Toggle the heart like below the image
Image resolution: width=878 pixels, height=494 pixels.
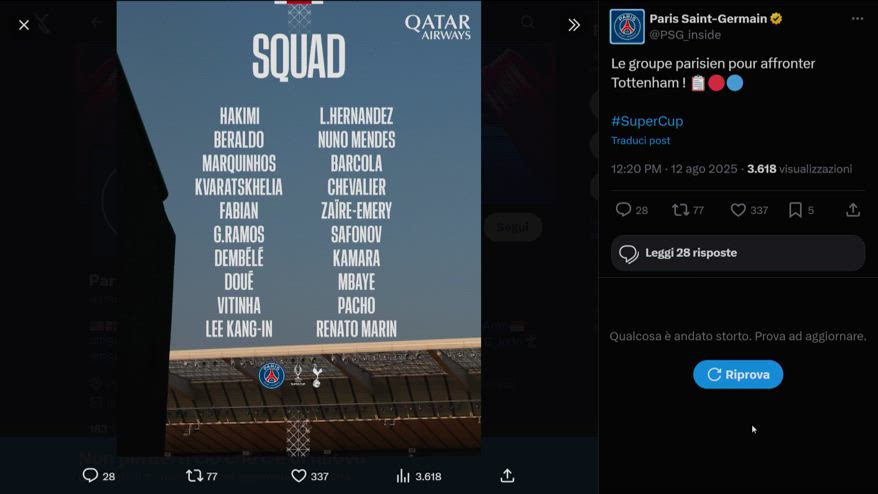[x=298, y=476]
